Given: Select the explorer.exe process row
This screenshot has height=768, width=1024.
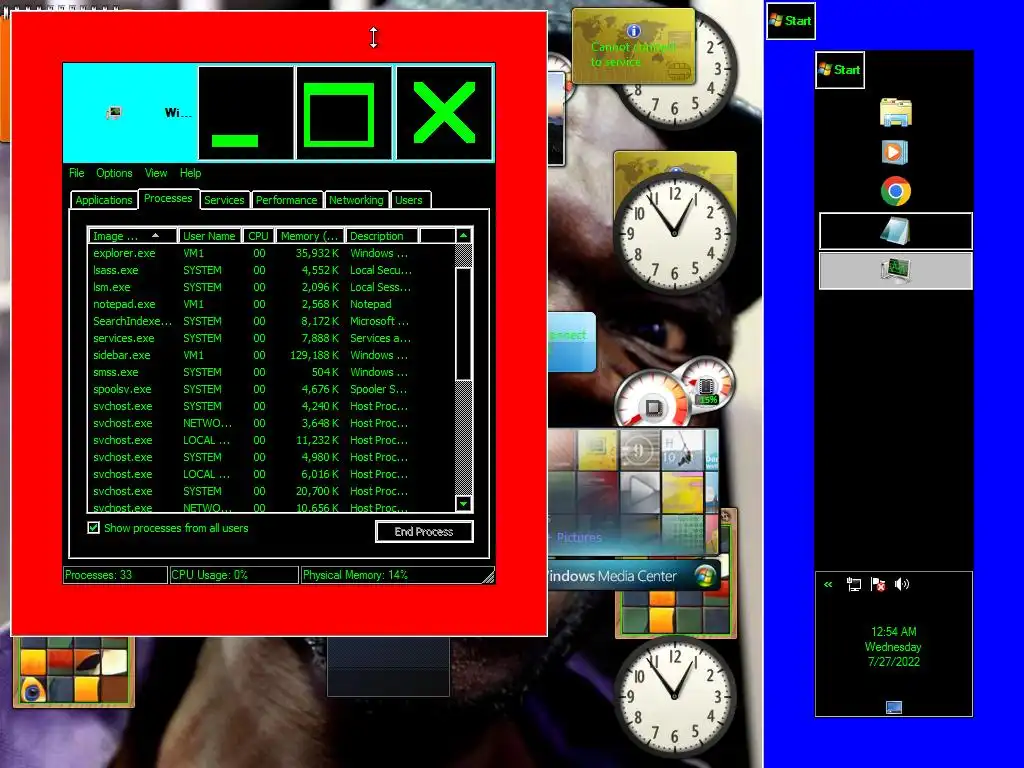Looking at the screenshot, I should 271,253.
